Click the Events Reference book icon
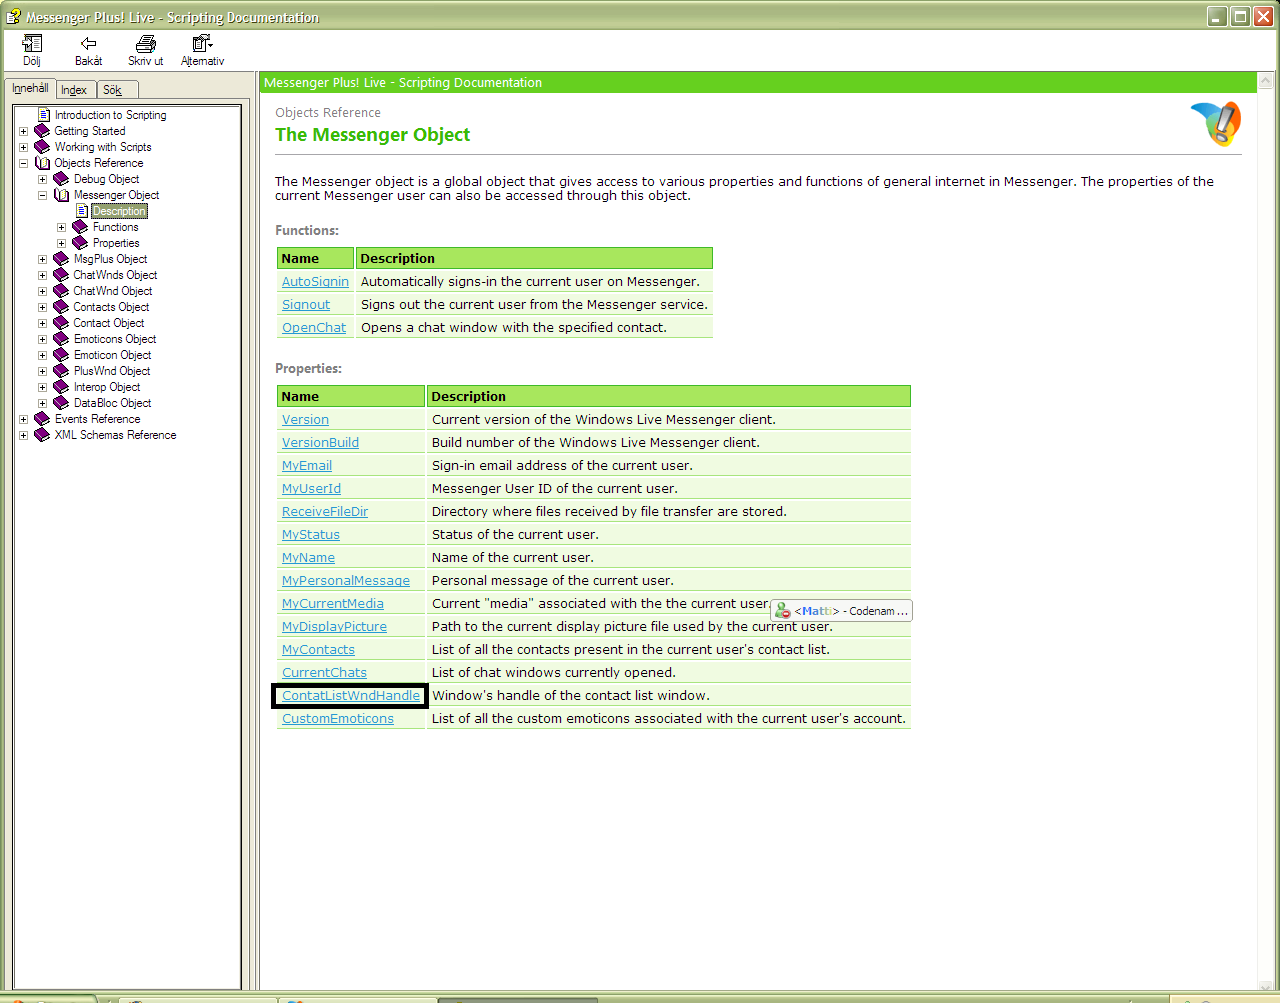 (42, 419)
